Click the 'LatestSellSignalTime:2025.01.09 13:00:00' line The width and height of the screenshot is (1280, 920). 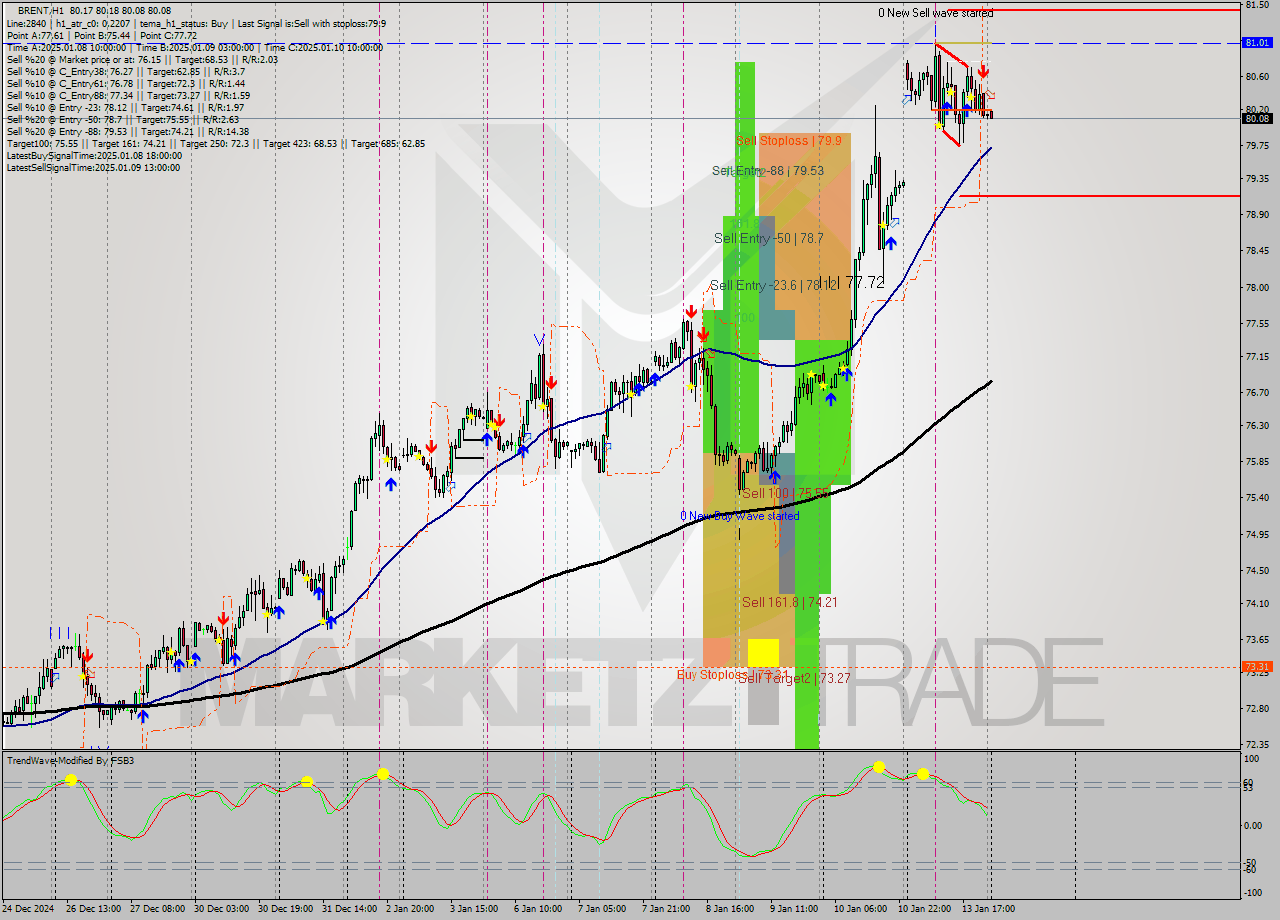click(93, 167)
